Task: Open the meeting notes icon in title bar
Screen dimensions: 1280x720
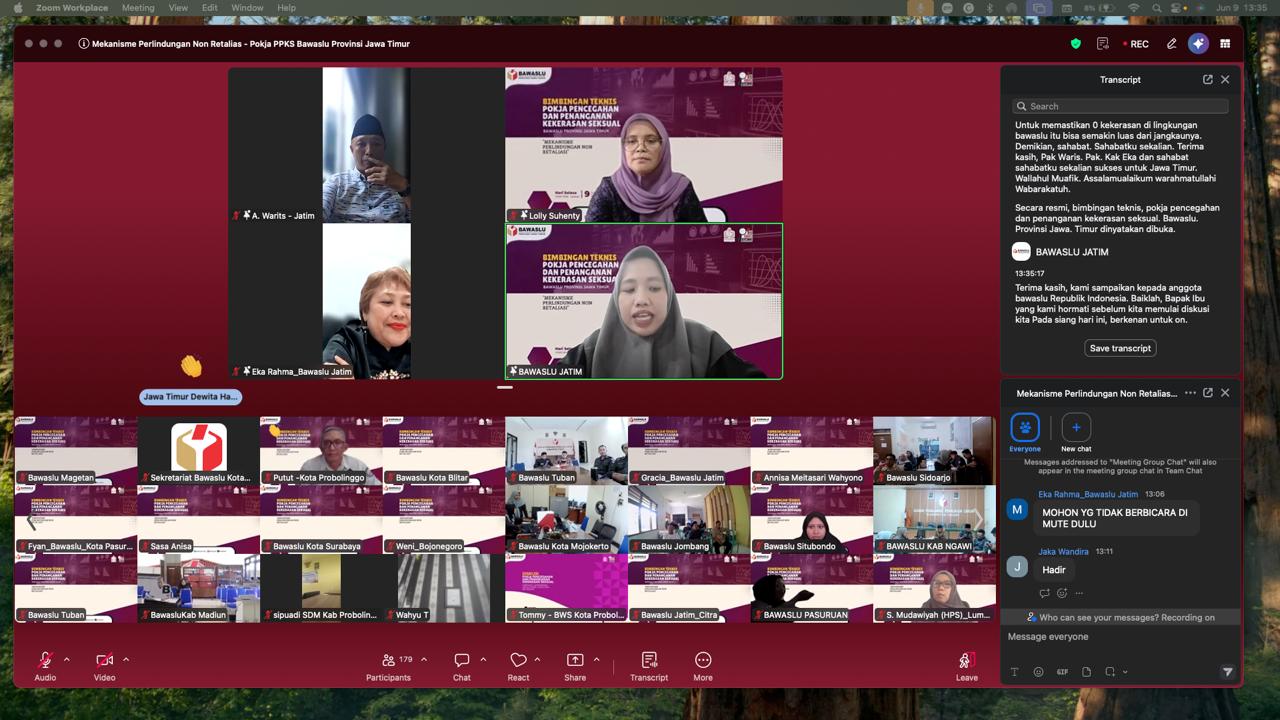Action: pos(1103,44)
